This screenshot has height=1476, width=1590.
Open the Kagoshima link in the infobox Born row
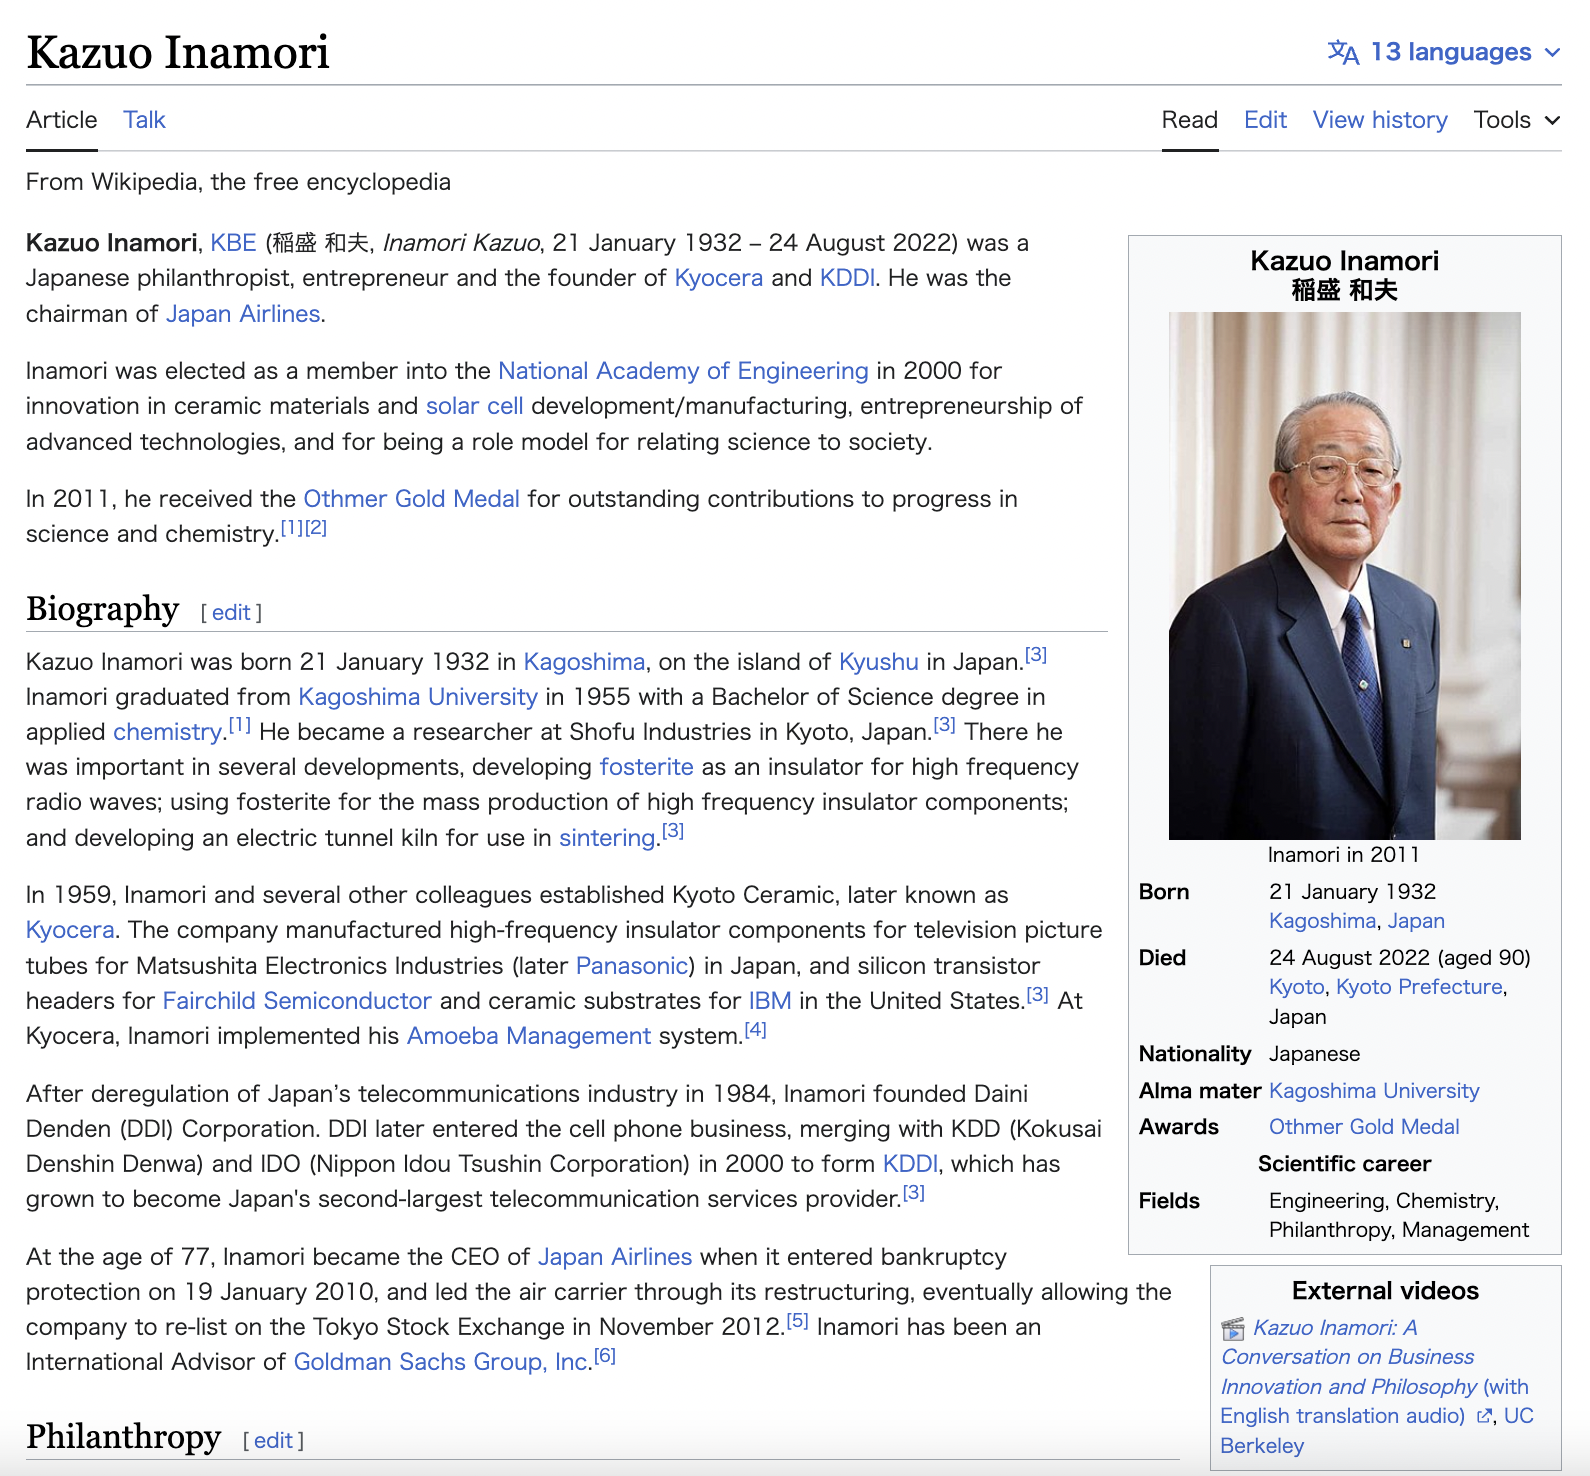1323,921
